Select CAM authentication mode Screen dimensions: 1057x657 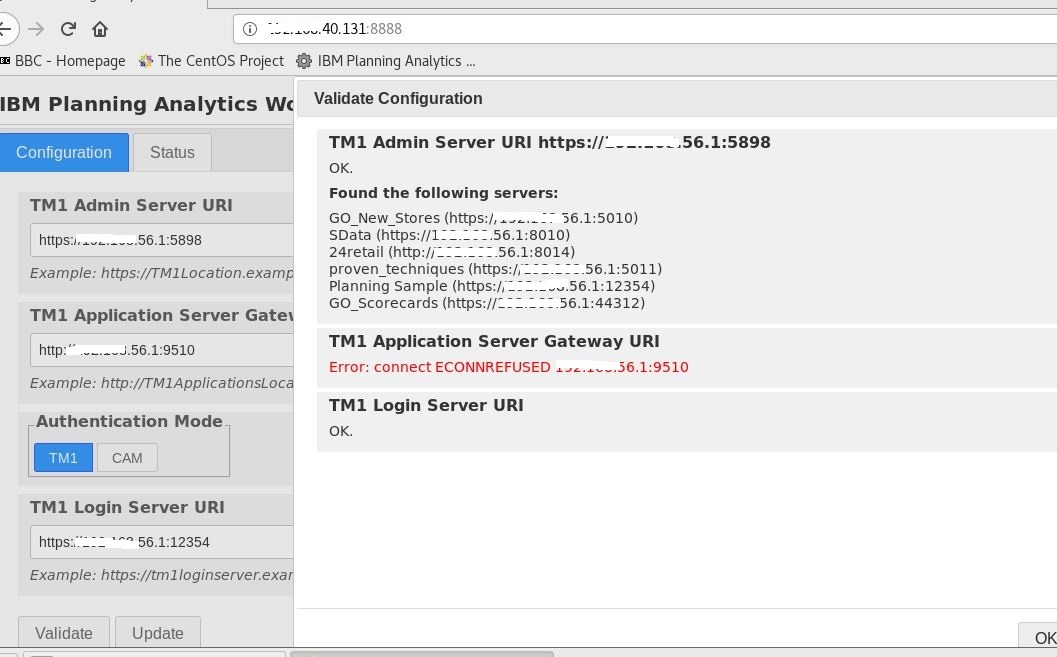pos(127,458)
